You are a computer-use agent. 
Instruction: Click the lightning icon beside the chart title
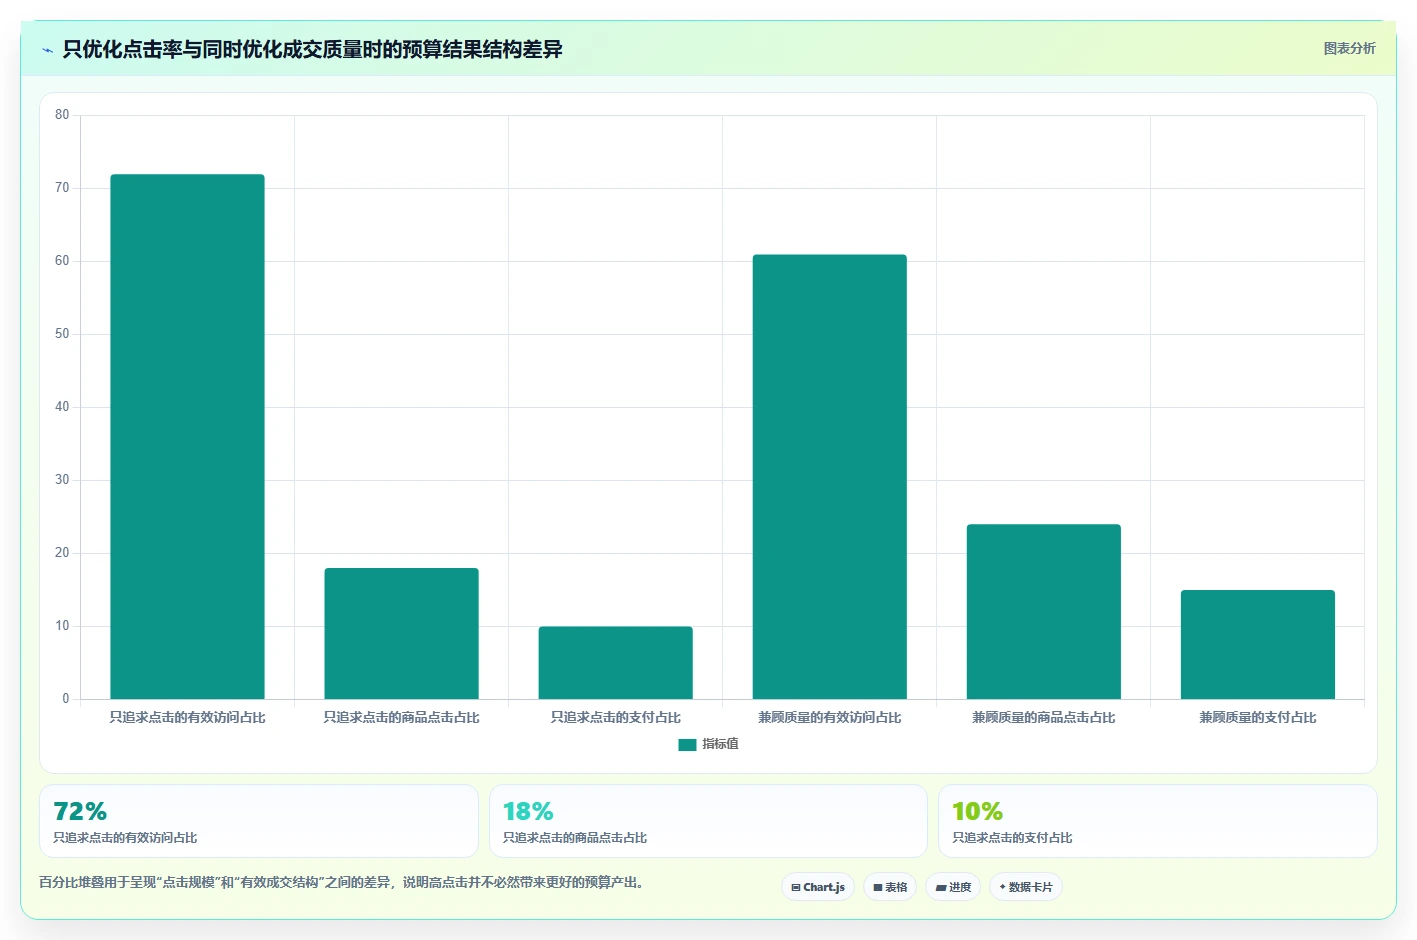[47, 50]
